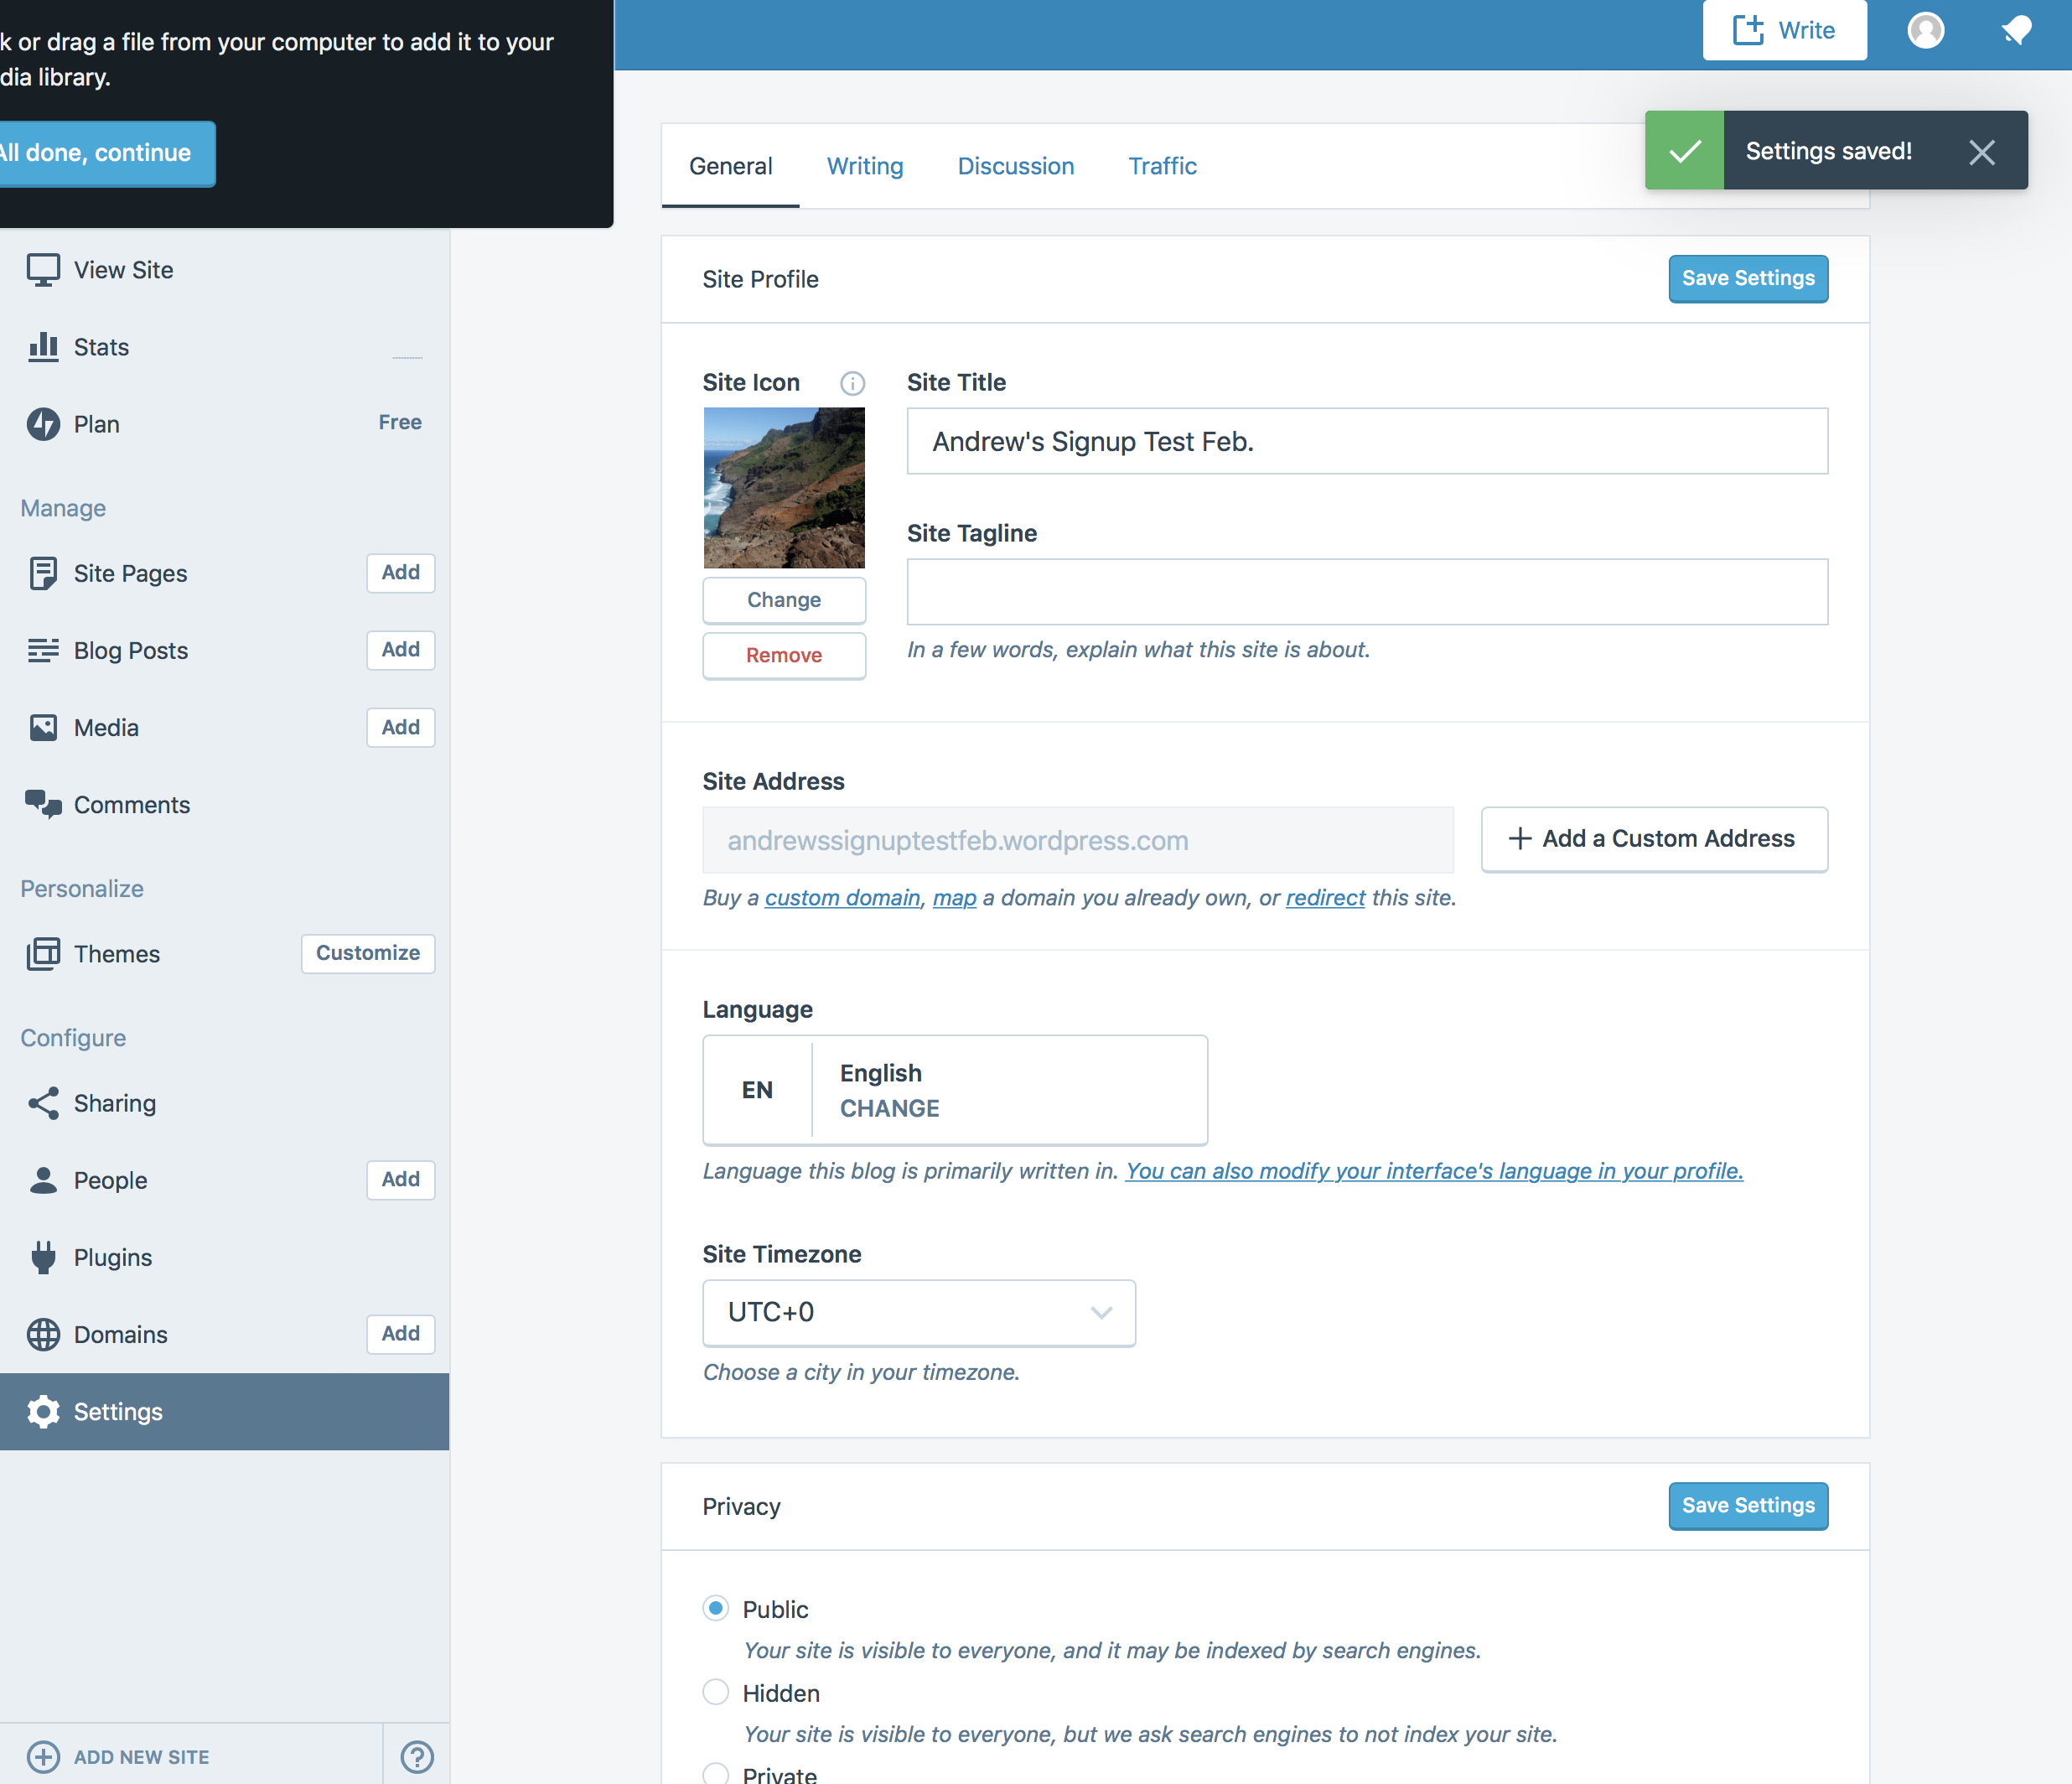2072x1784 pixels.
Task: Click the custom domain link
Action: click(x=842, y=898)
